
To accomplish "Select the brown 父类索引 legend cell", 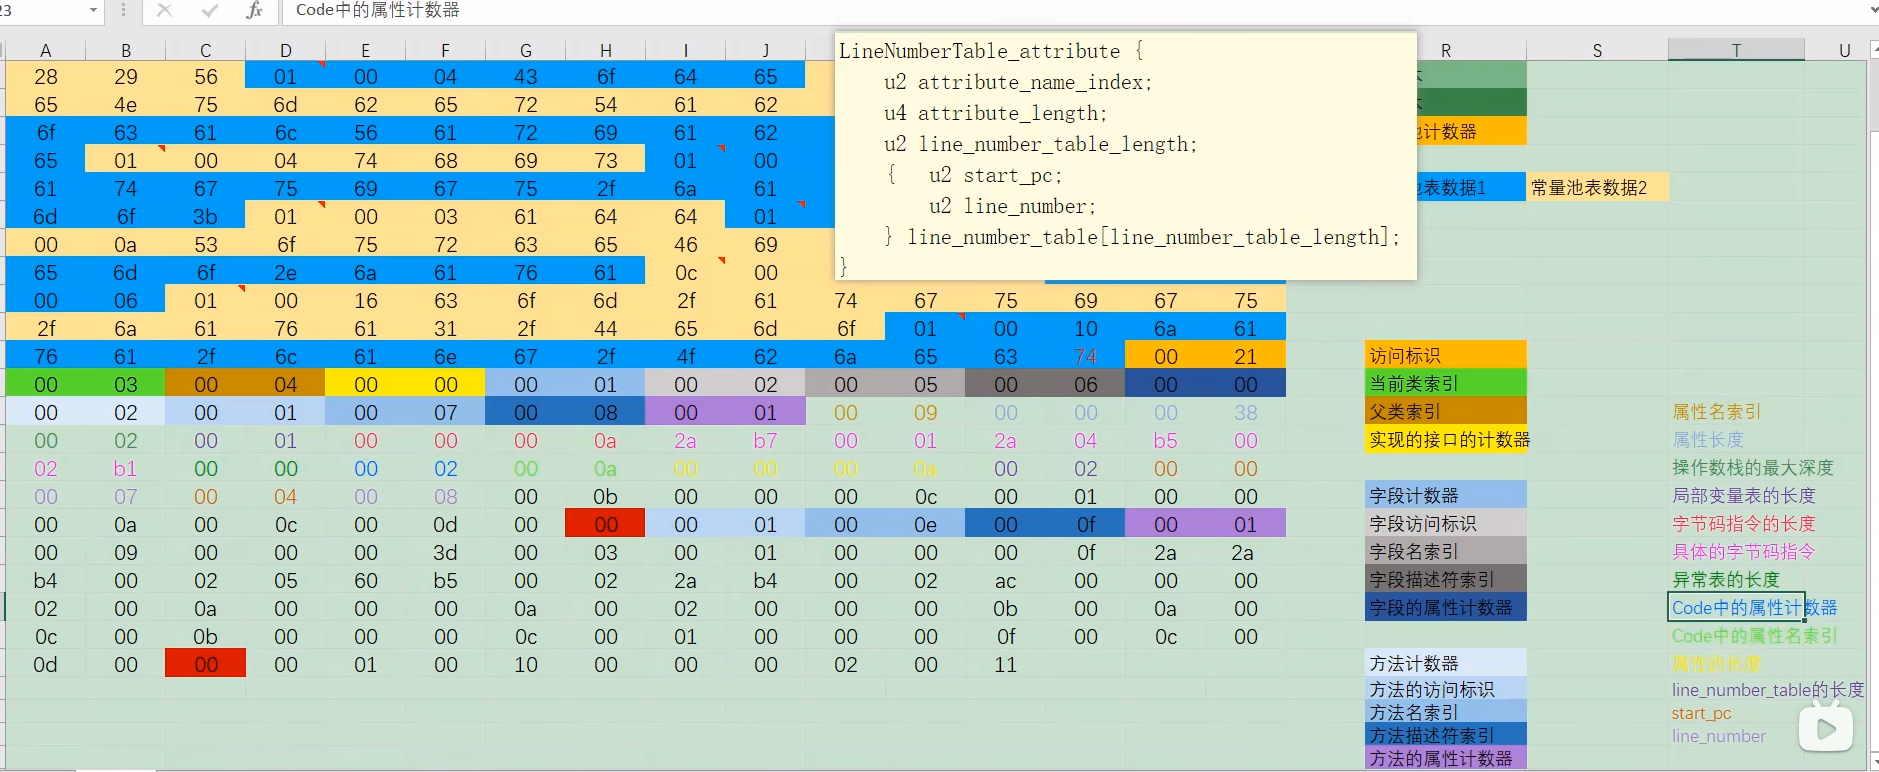I will (1446, 411).
